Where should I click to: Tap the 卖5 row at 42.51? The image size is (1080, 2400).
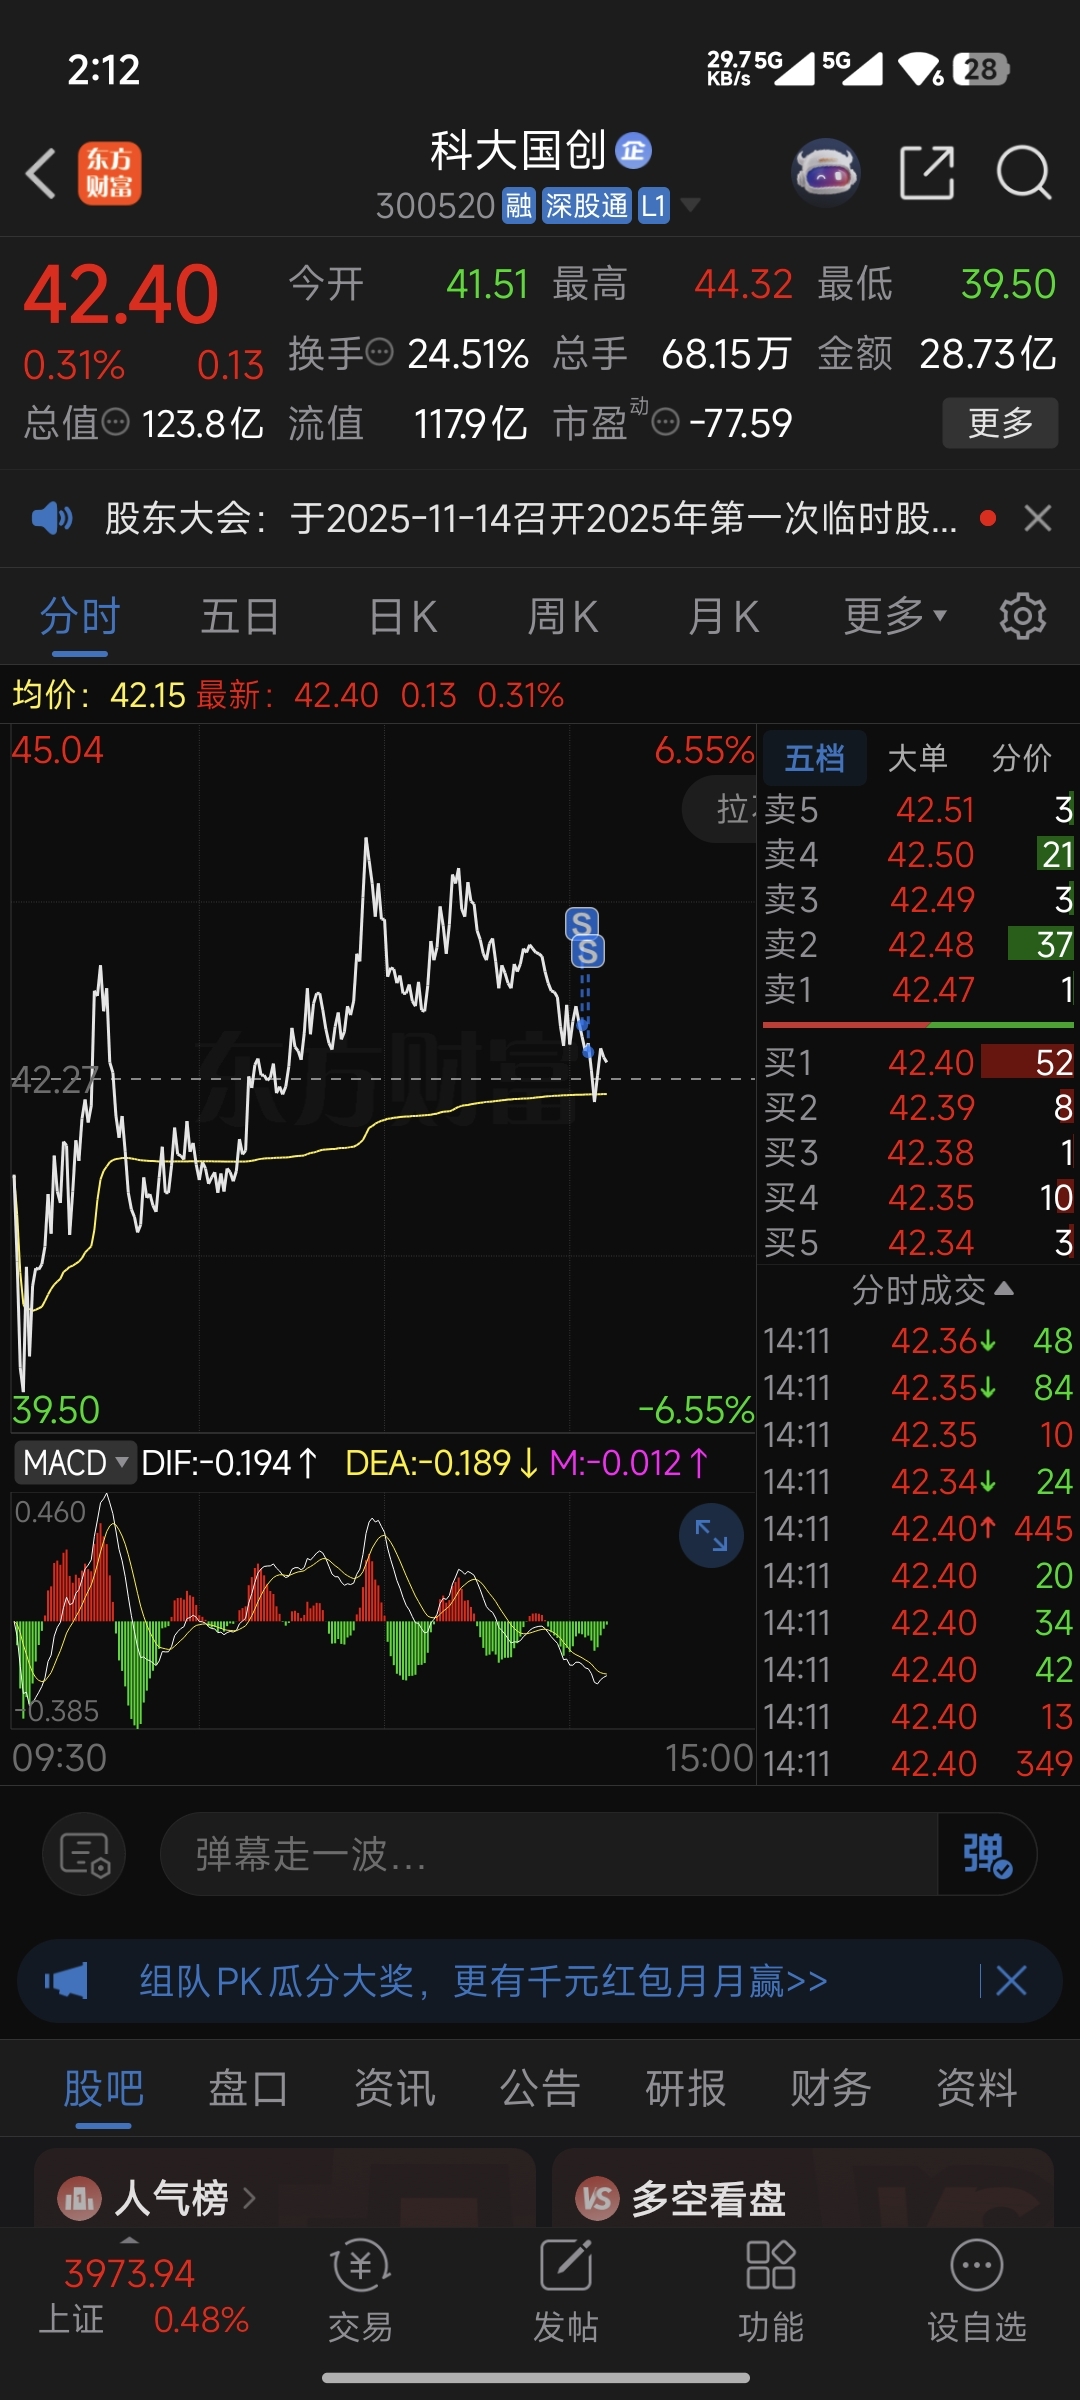click(918, 809)
